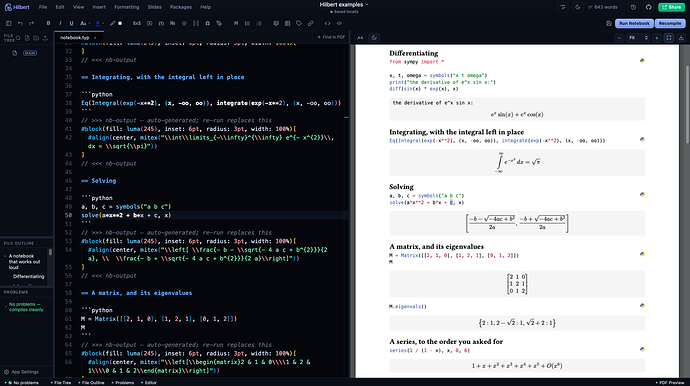Toggle the eye preview icon in toolbar
The height and width of the screenshot is (386, 690).
coord(339,23)
